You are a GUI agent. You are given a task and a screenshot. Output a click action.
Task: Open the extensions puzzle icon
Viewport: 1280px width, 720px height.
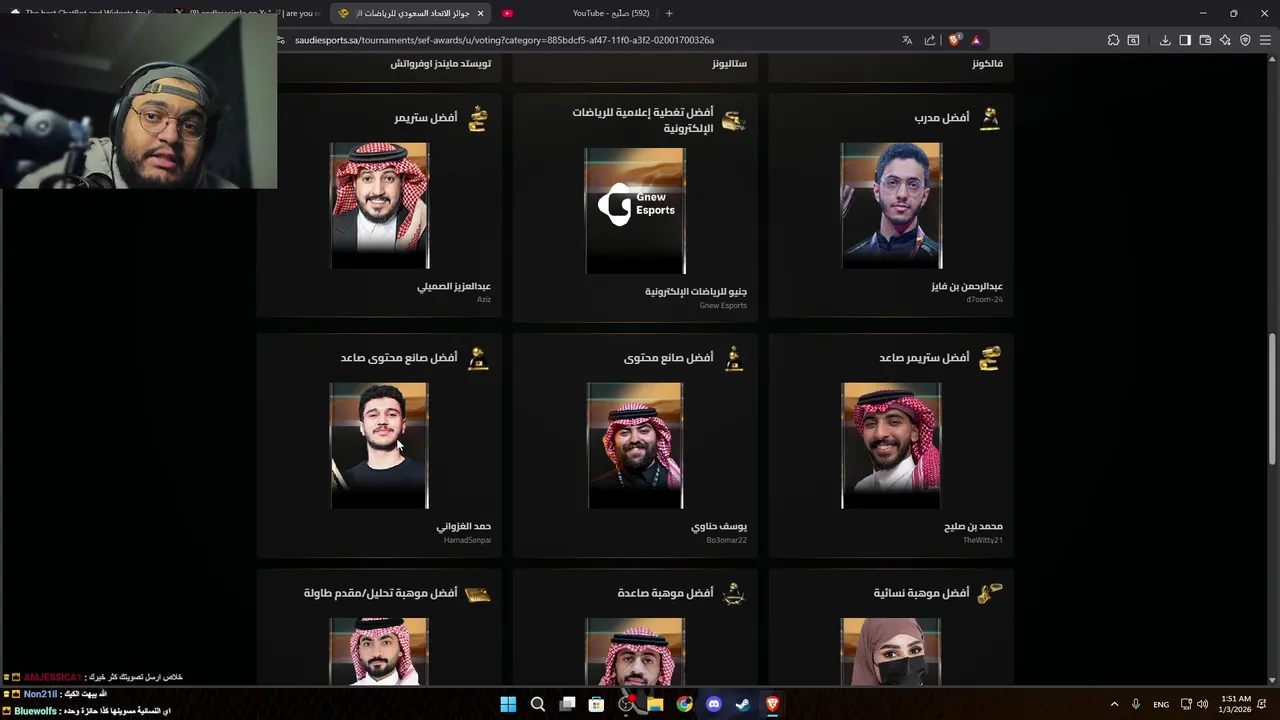click(1113, 40)
